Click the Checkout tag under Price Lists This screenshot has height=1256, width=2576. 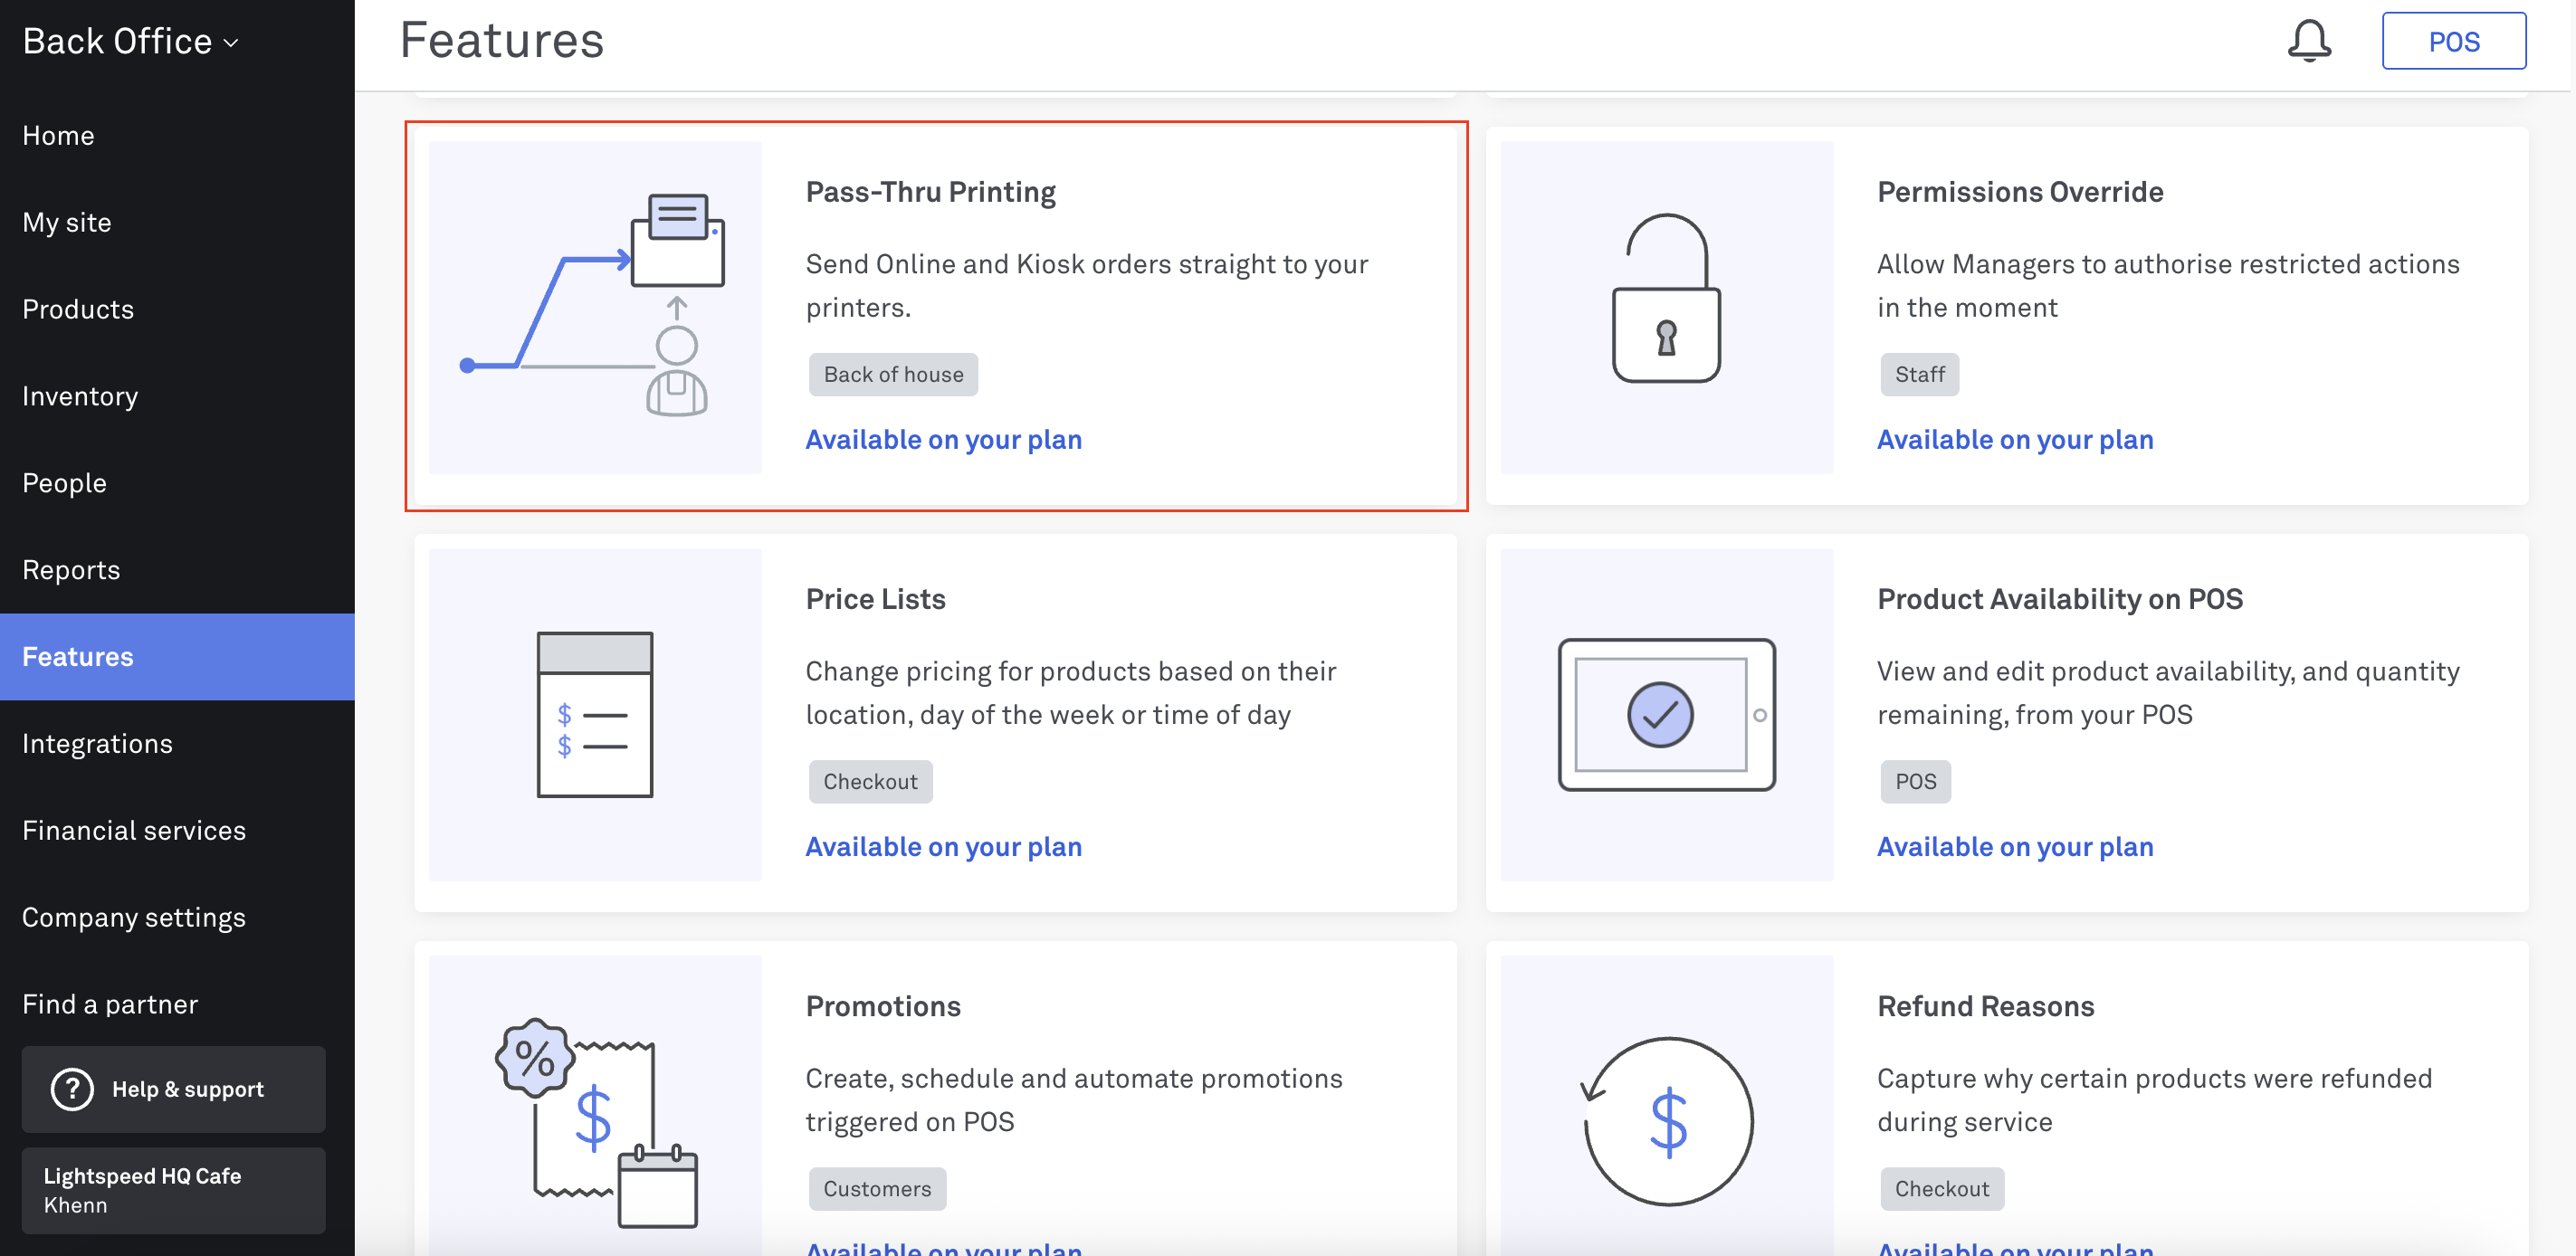coord(870,781)
